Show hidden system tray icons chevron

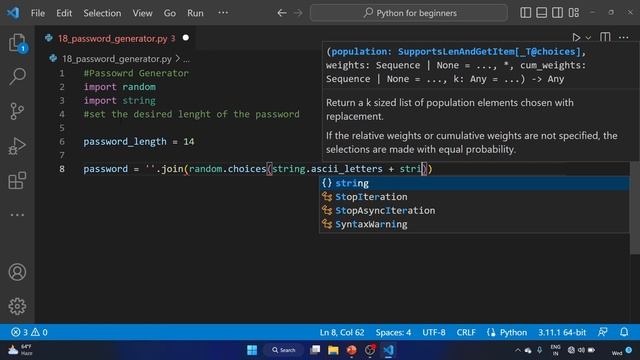click(x=518, y=350)
